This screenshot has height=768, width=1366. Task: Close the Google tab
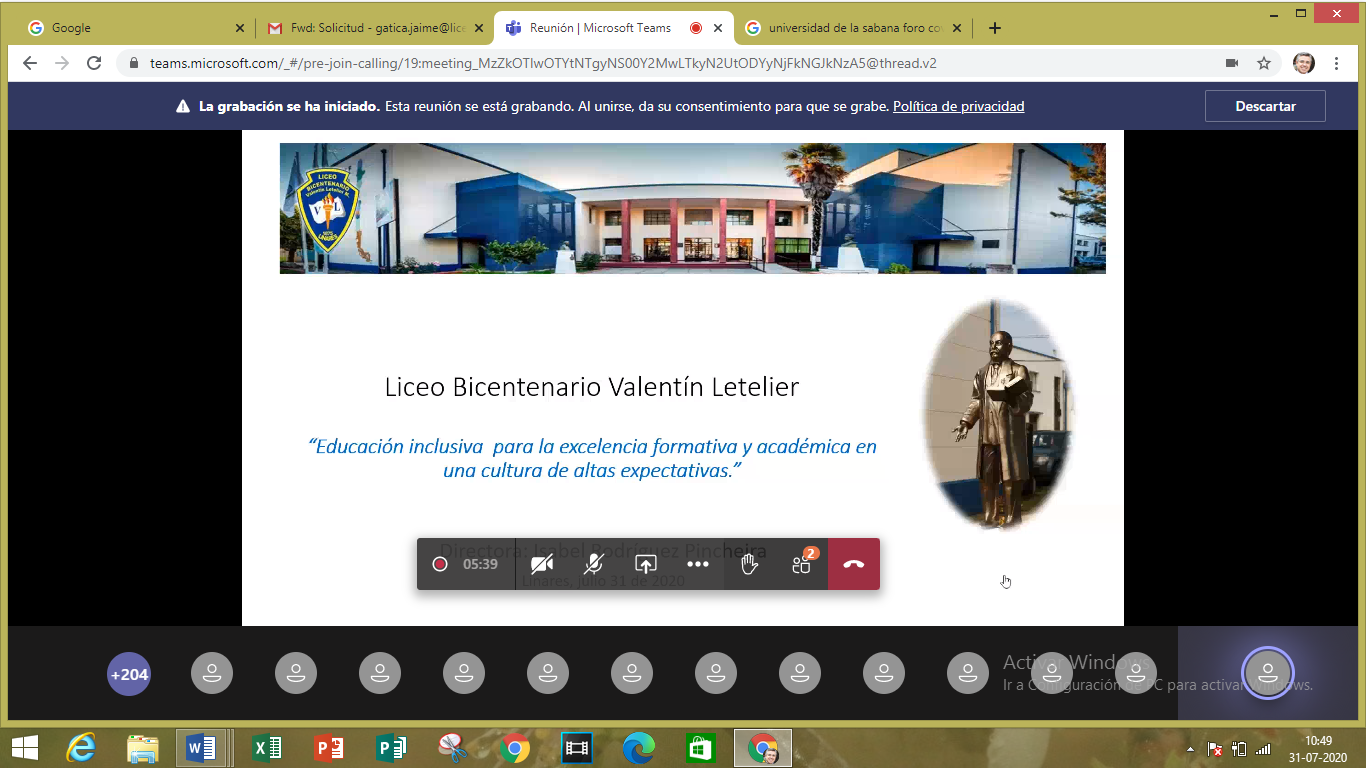click(x=238, y=28)
